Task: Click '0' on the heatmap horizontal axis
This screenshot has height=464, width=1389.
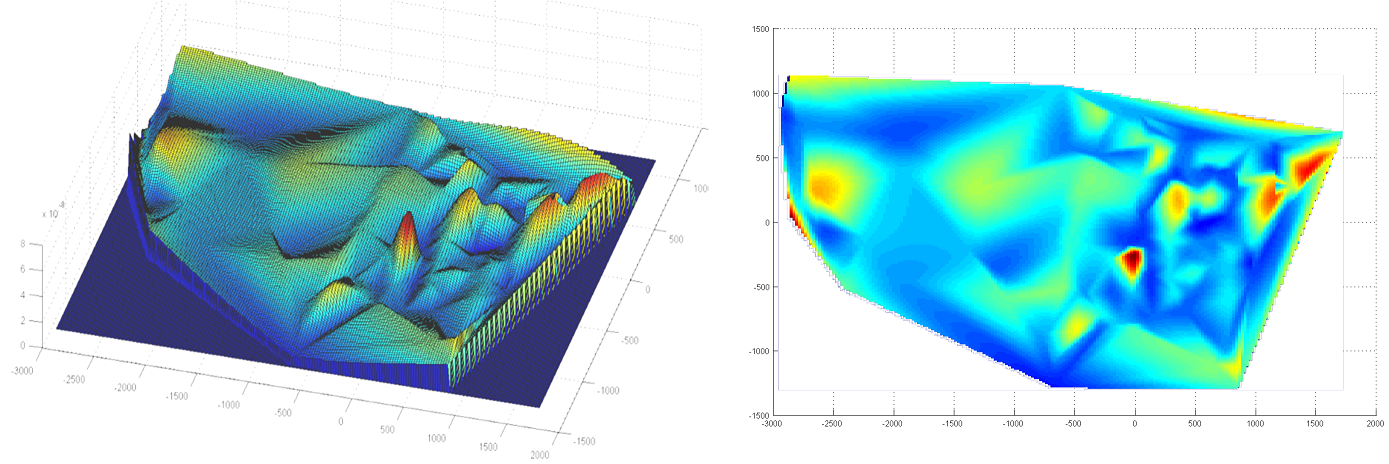Action: tap(1135, 422)
